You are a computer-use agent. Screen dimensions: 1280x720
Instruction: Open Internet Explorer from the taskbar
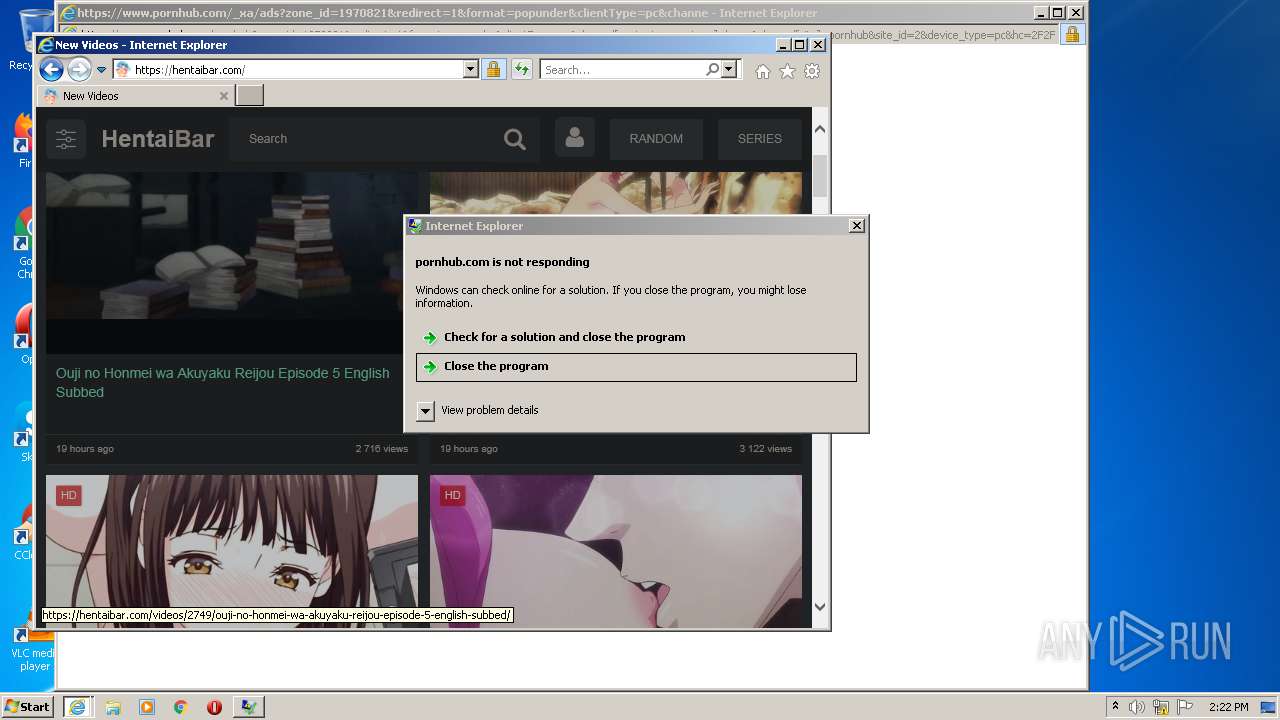tap(77, 707)
